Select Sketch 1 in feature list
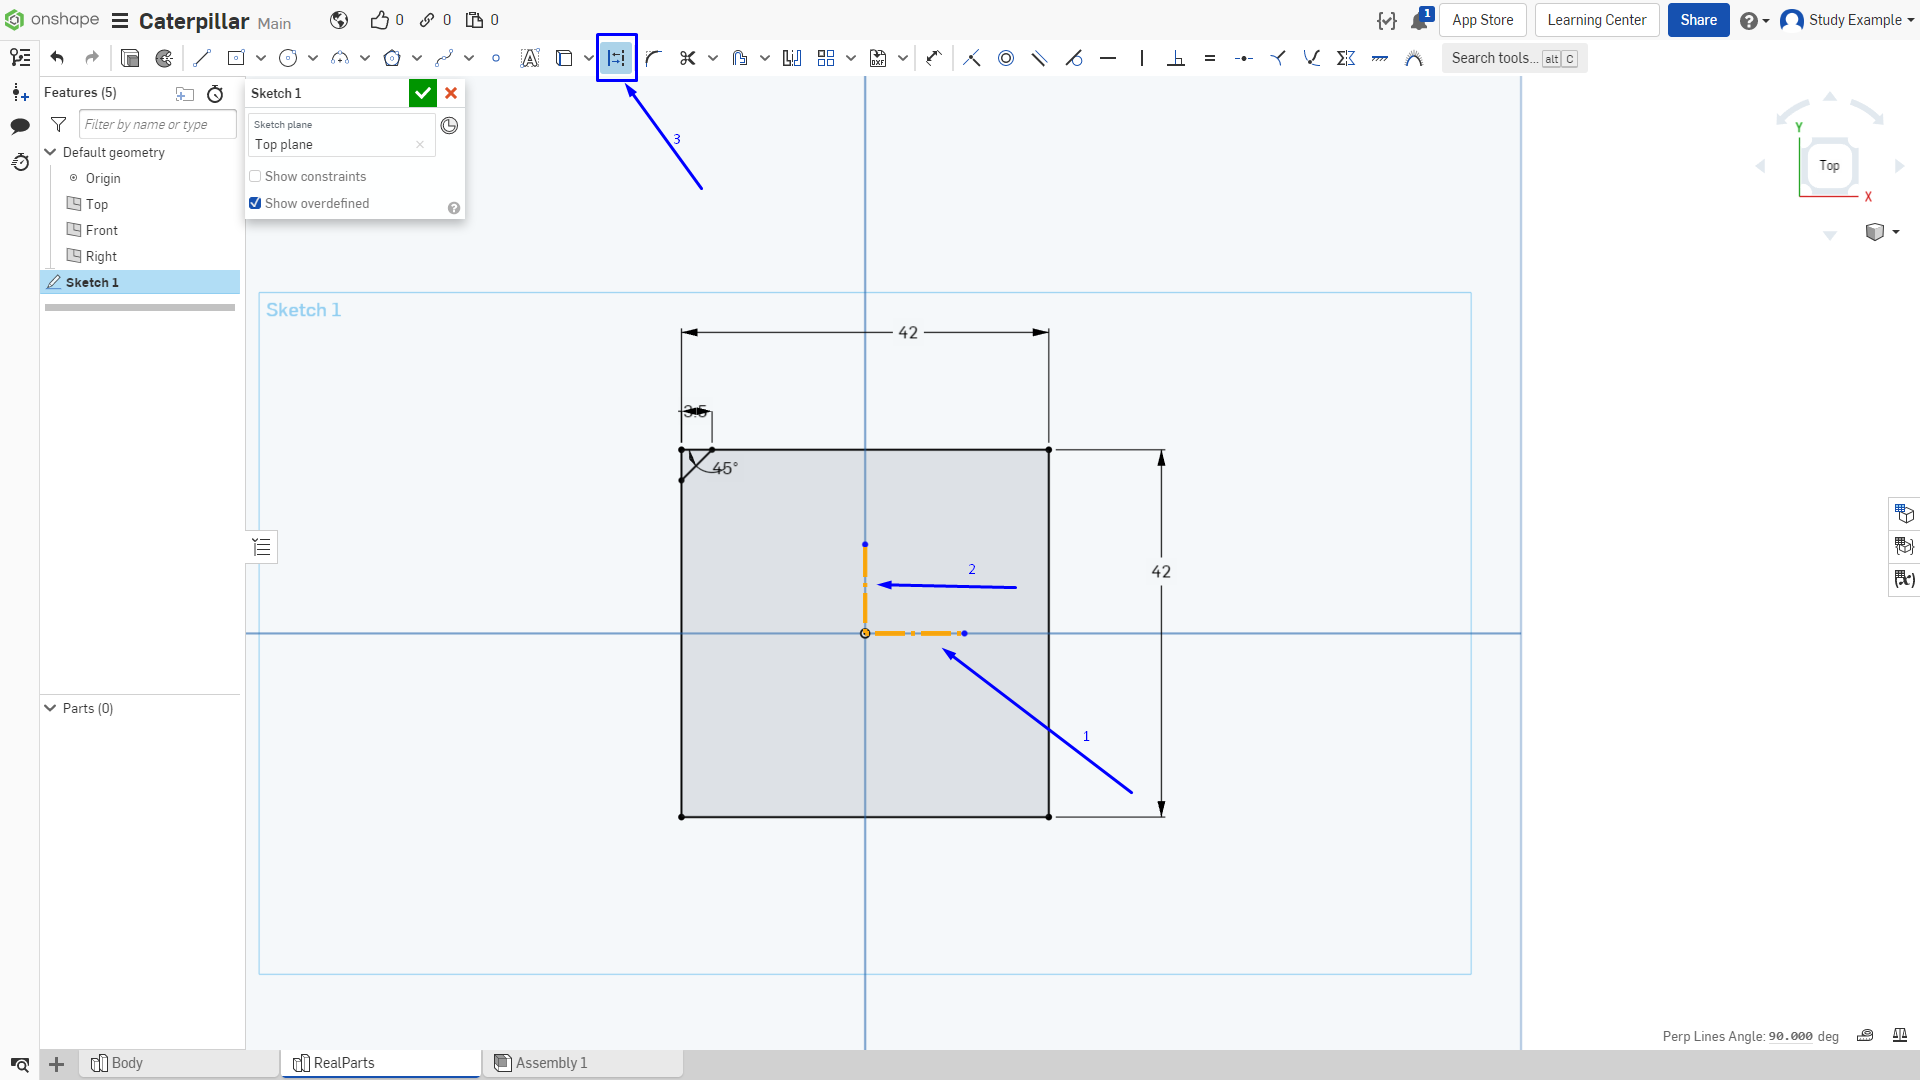The image size is (1920, 1080). (x=140, y=282)
